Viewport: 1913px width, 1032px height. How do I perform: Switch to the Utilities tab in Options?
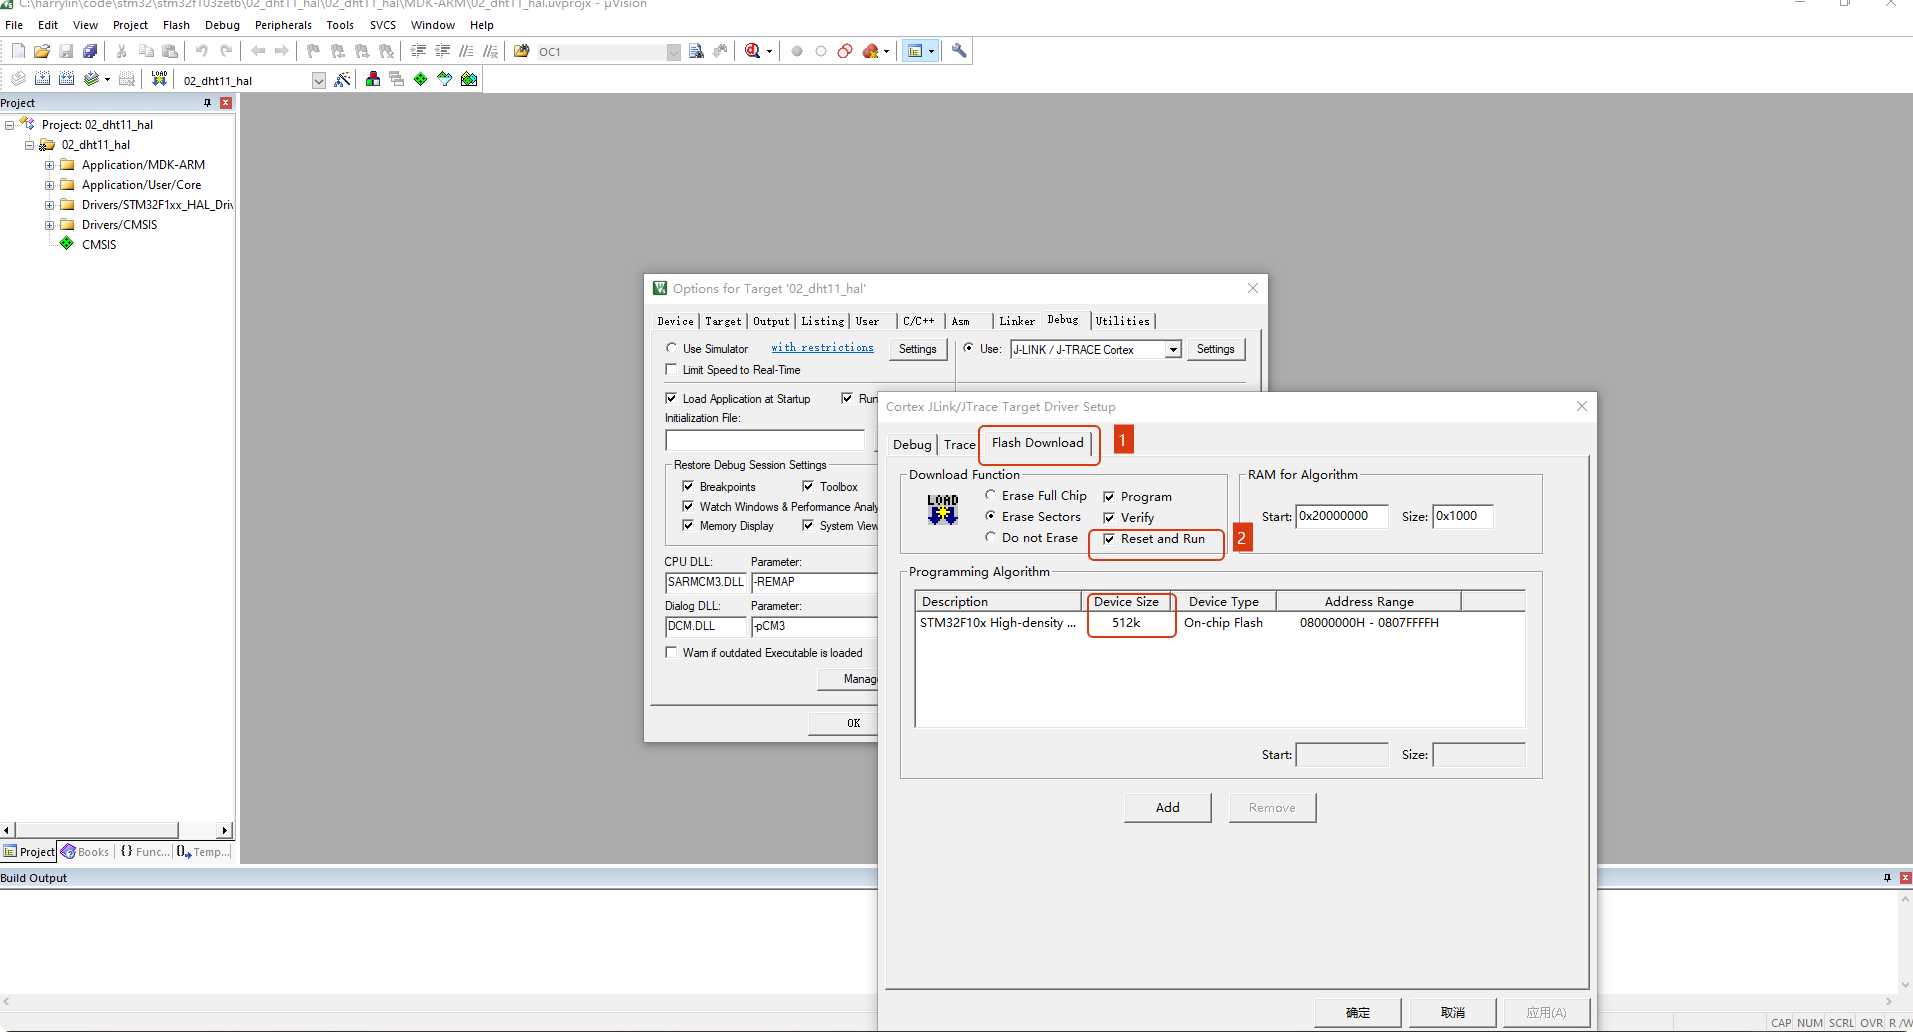[x=1122, y=321]
